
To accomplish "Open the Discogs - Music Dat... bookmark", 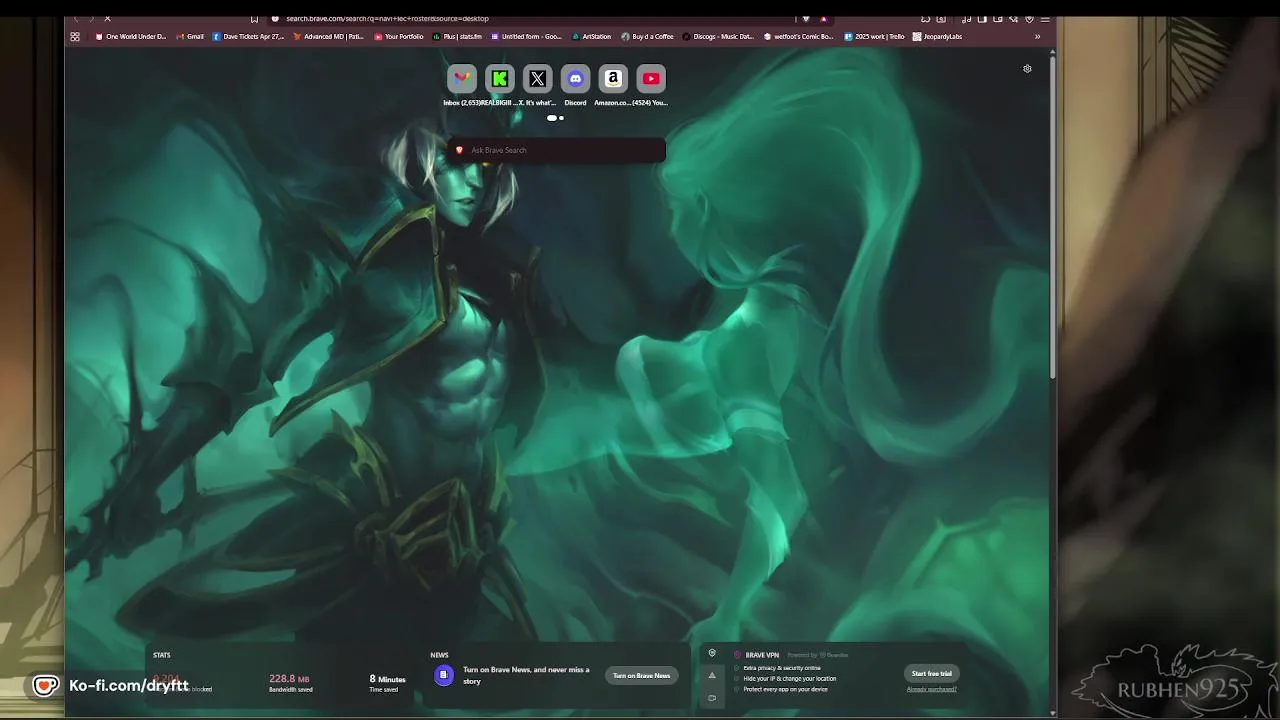I will (x=719, y=37).
